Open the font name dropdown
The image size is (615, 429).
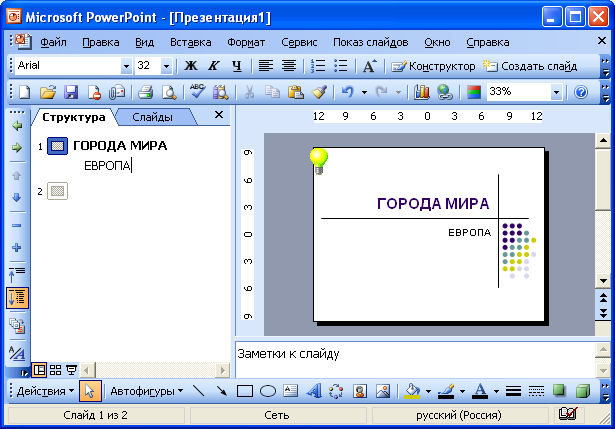(x=126, y=66)
